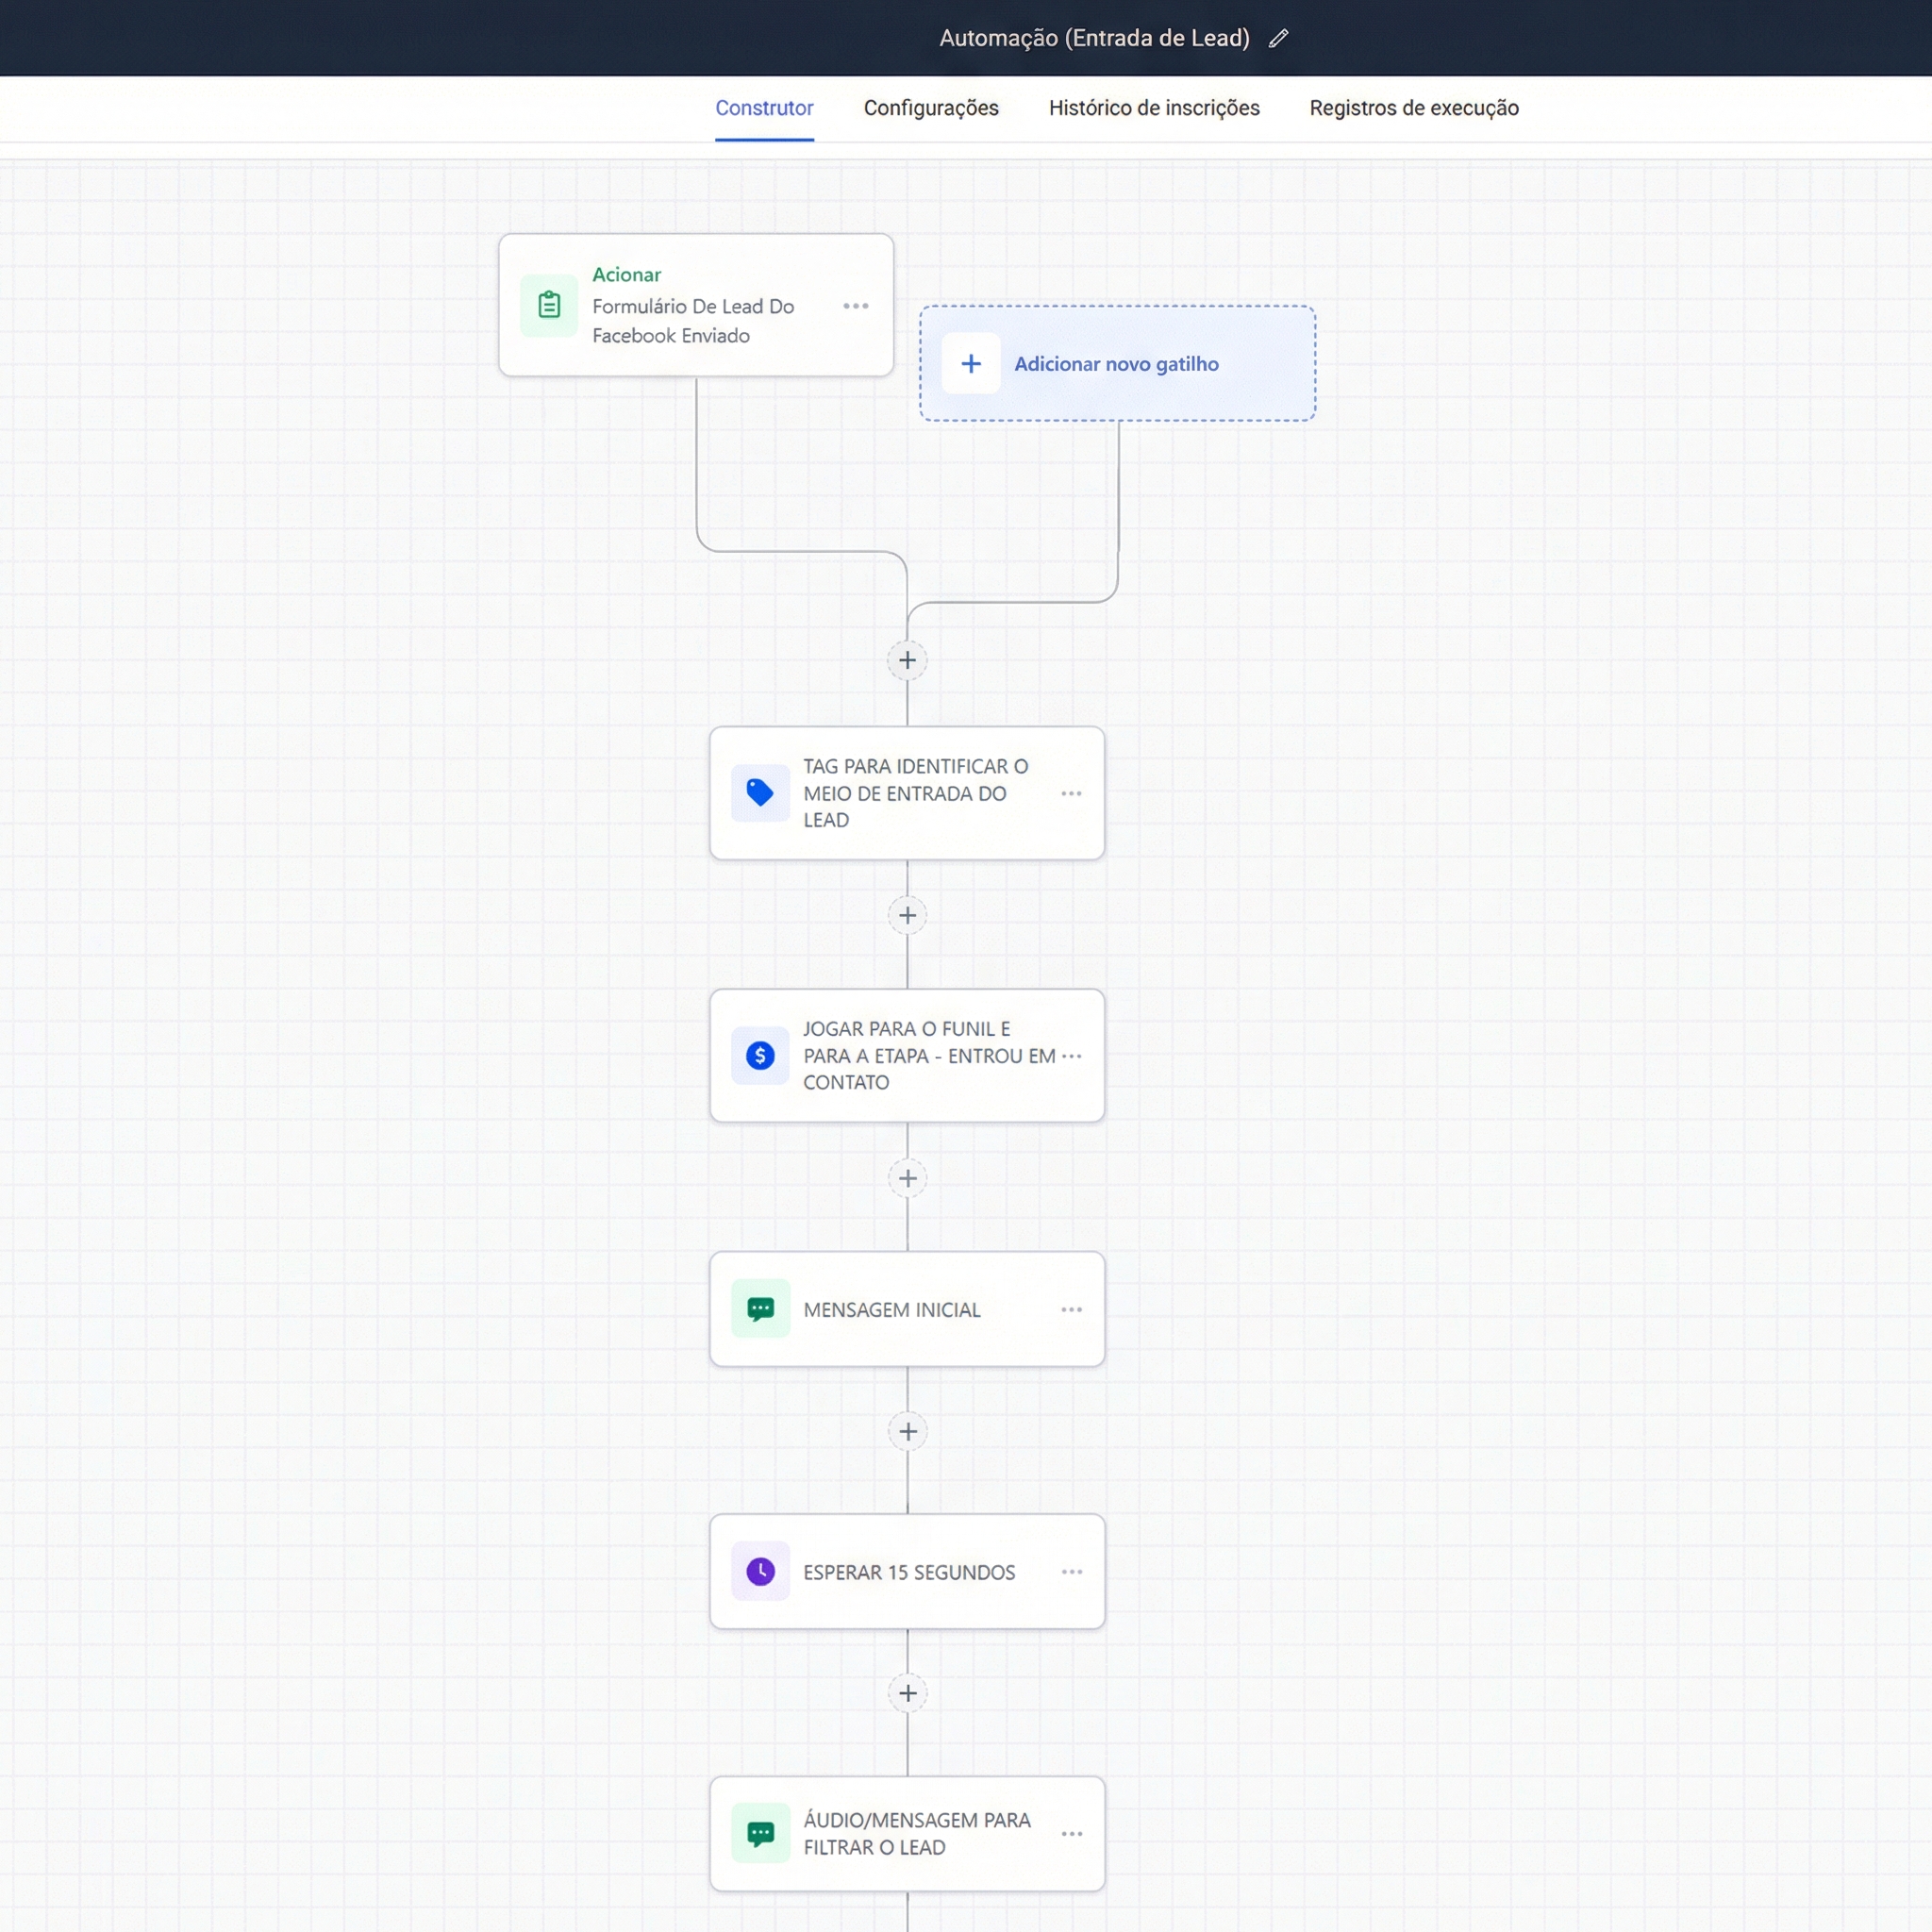The image size is (1932, 1932).
Task: Open three-dot menu on TAG PARA IDENTIFICAR step
Action: [x=1071, y=793]
